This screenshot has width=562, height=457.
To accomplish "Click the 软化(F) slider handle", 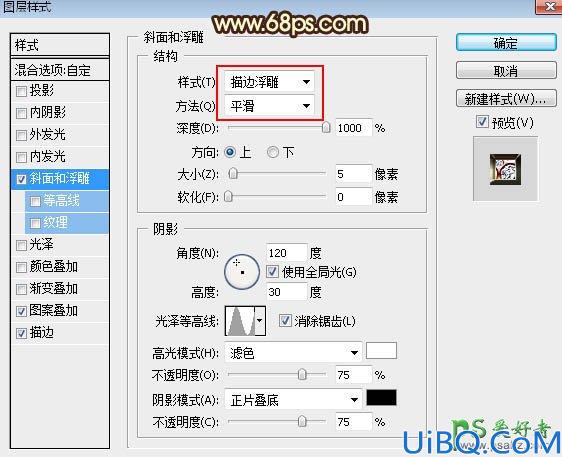I will (229, 196).
